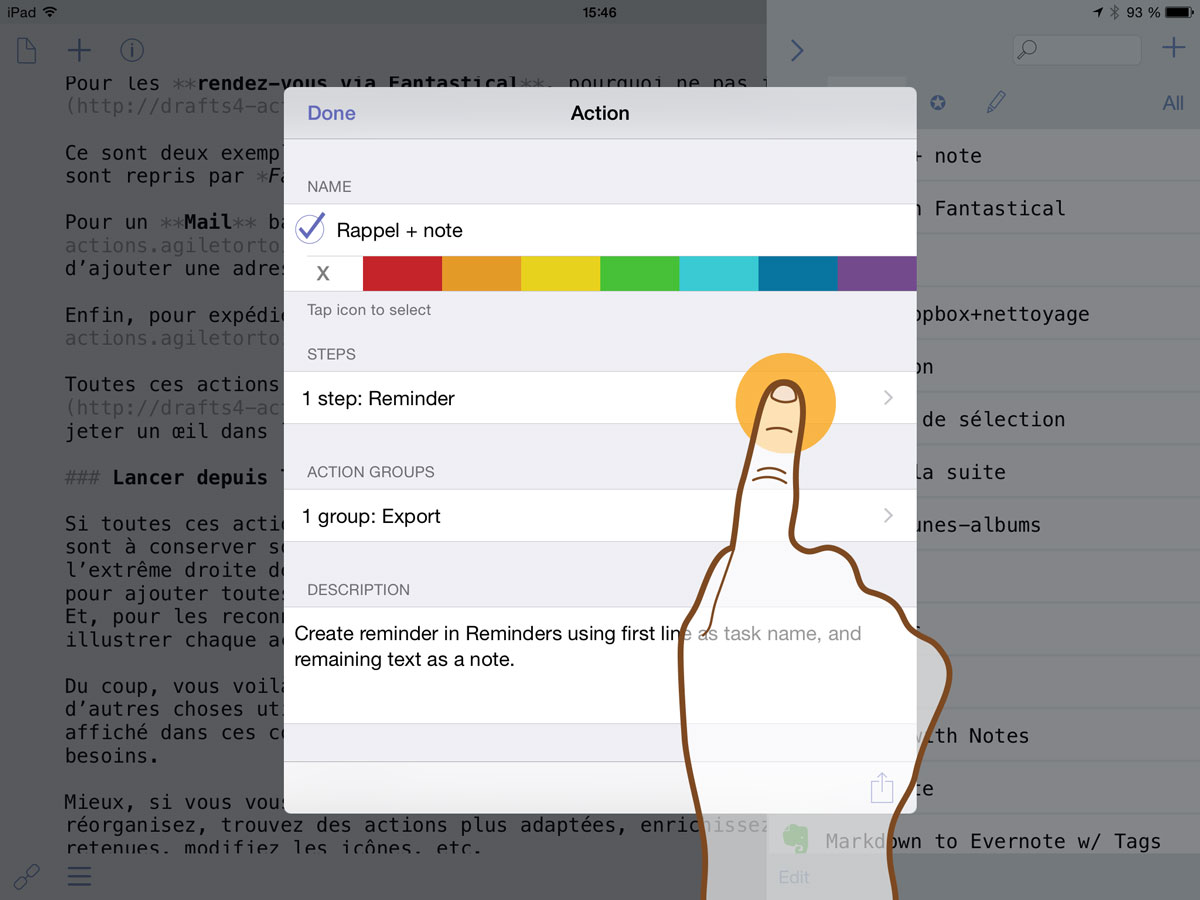Screen dimensions: 1200x900
Task: Tap the 'with Notes' action in the list
Action: pyautogui.click(x=1058, y=736)
